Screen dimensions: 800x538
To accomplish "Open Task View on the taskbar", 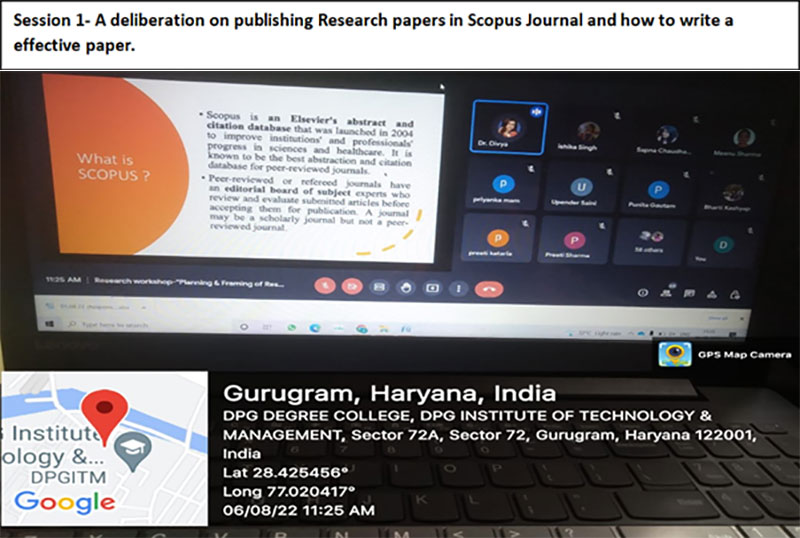I will point(267,327).
